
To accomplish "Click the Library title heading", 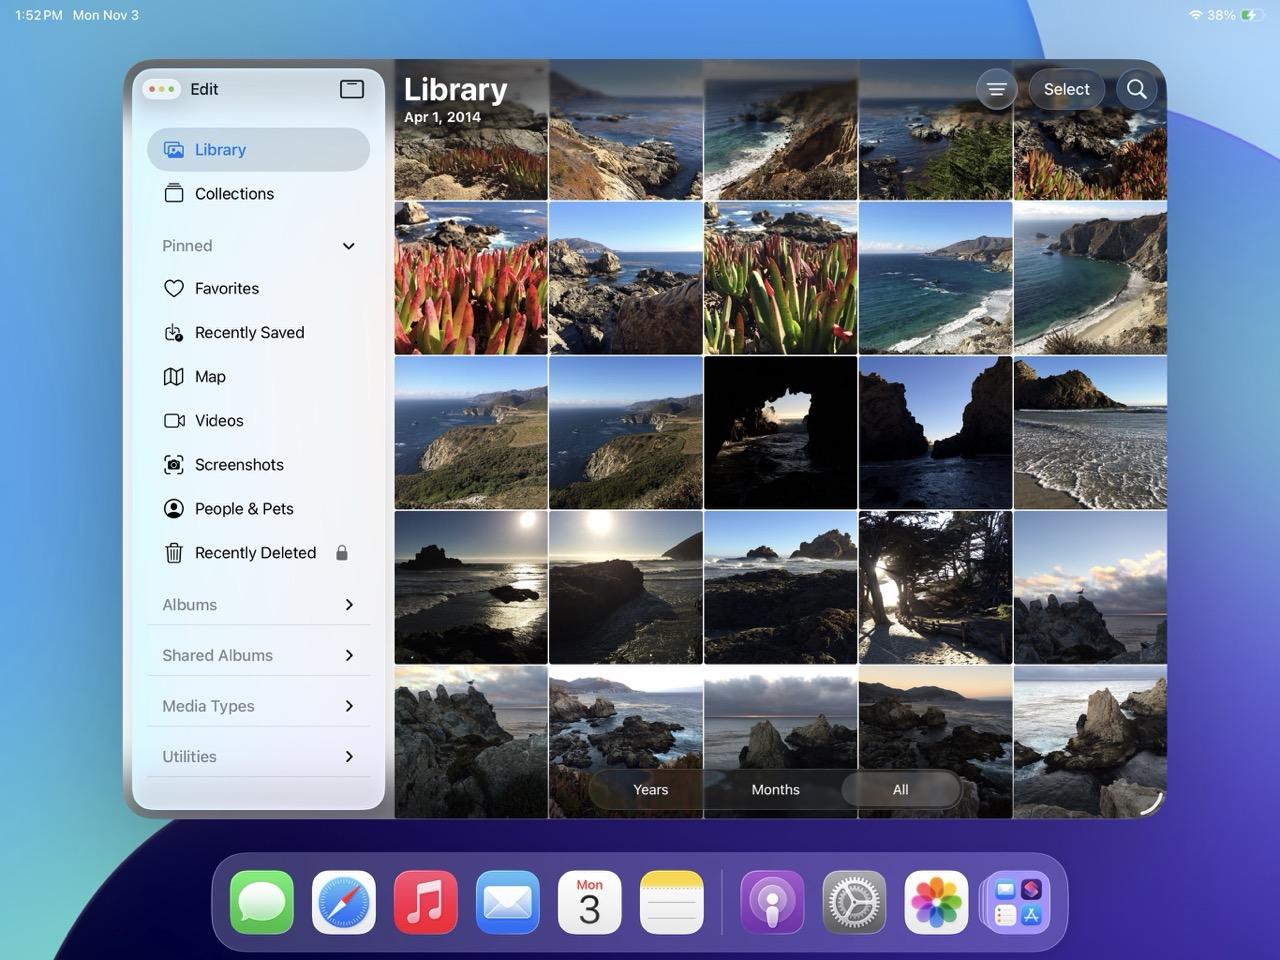I will click(x=455, y=90).
